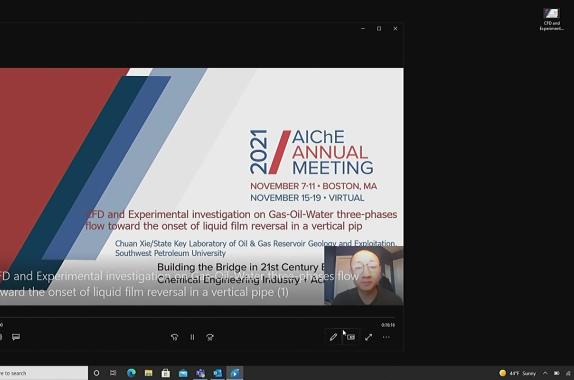Show hidden system tray icons chevron
Image resolution: width=574 pixels, height=380 pixels.
[x=545, y=373]
